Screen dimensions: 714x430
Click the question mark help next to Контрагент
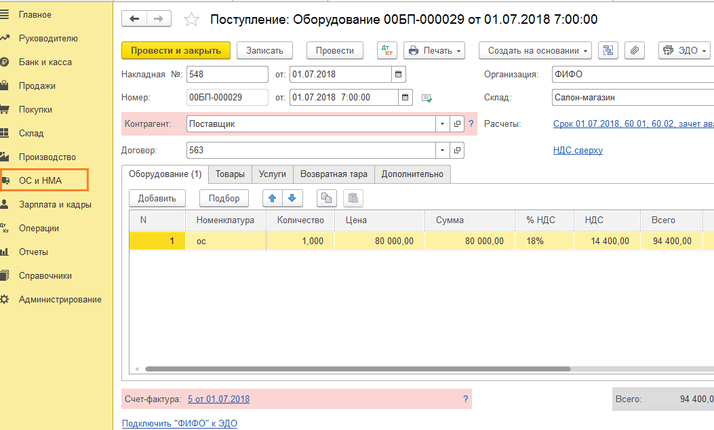pyautogui.click(x=471, y=124)
